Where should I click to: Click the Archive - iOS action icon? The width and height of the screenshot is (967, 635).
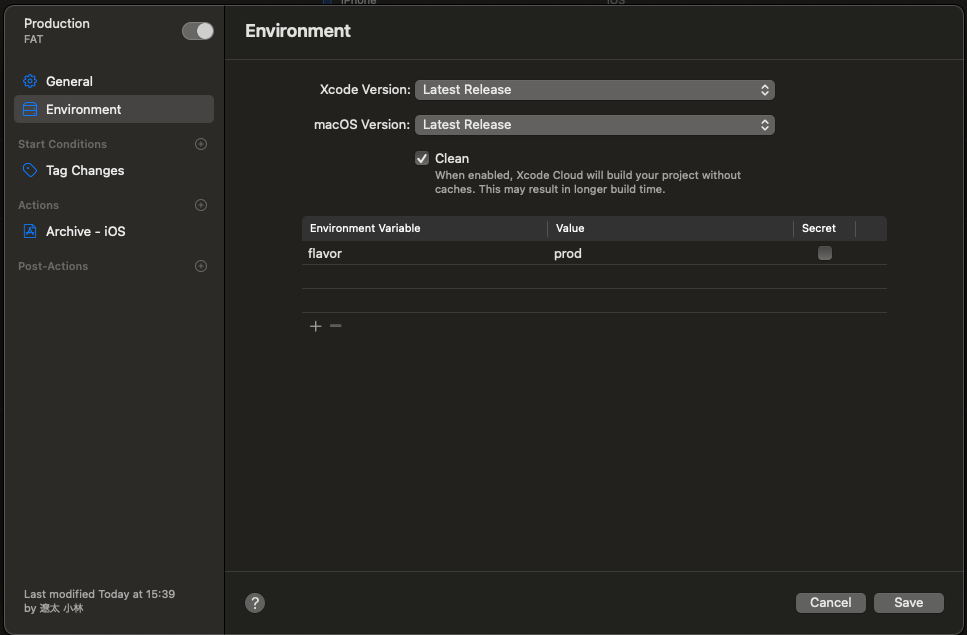coord(30,231)
